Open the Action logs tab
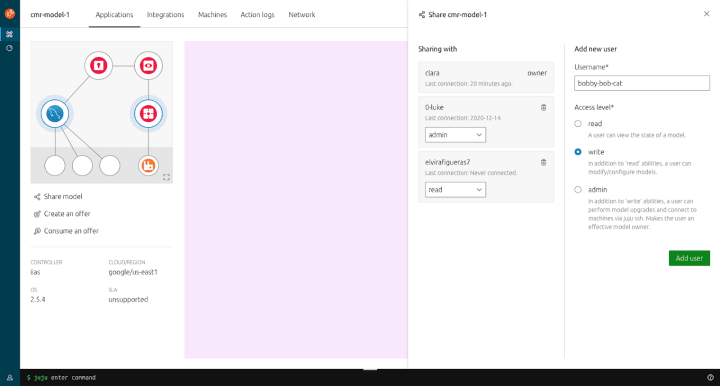This screenshot has height=386, width=720. tap(257, 15)
